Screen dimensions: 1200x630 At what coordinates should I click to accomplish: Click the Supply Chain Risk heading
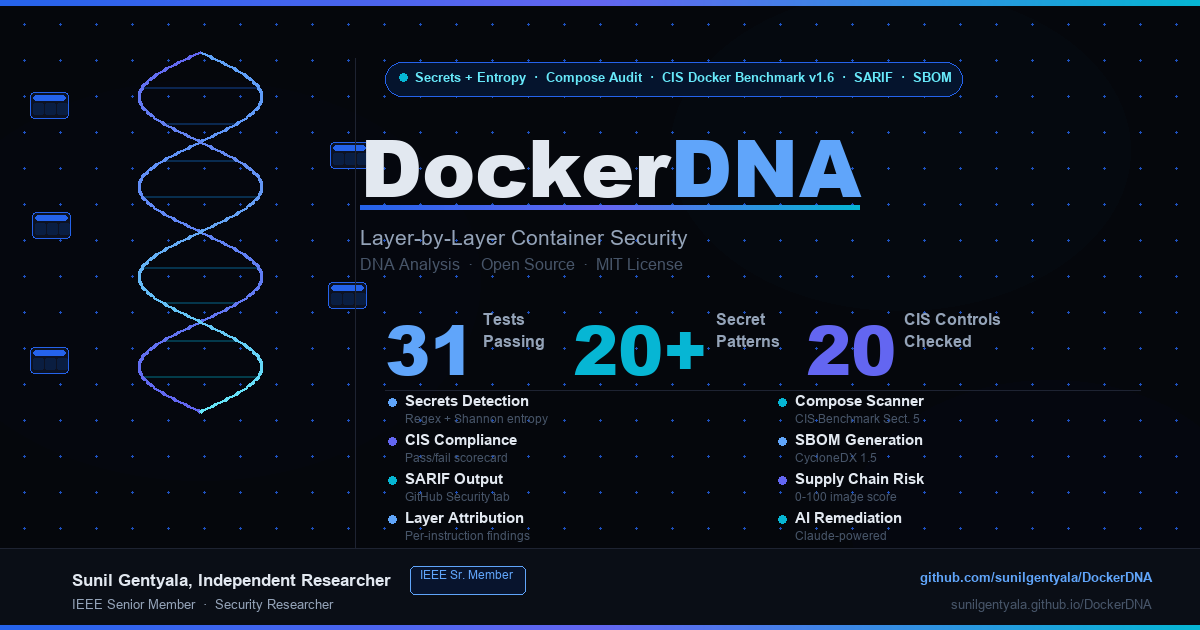tap(859, 479)
